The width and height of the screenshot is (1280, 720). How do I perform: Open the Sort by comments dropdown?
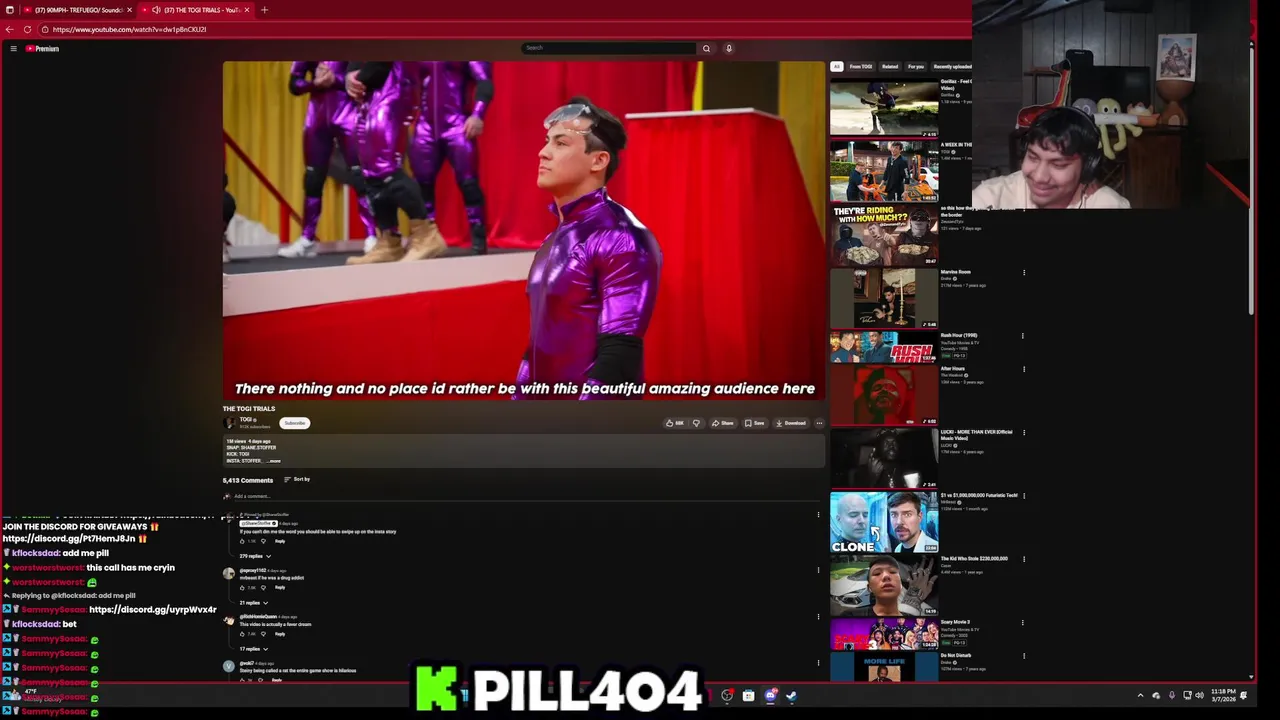point(297,479)
